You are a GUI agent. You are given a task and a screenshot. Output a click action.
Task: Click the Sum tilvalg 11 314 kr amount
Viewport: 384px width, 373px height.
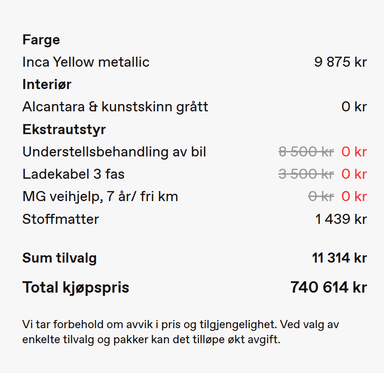(339, 258)
